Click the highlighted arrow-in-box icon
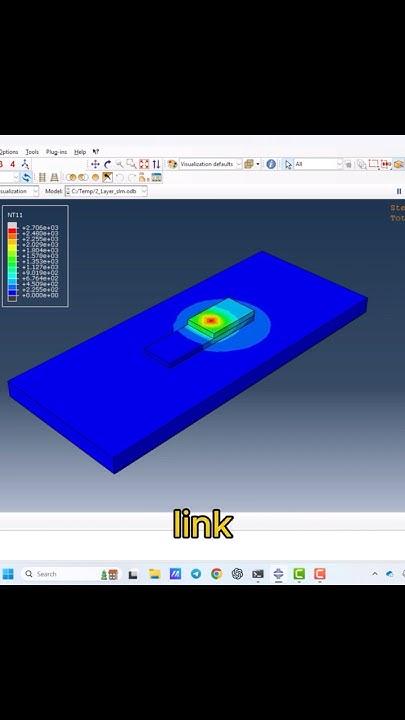 click(x=107, y=177)
